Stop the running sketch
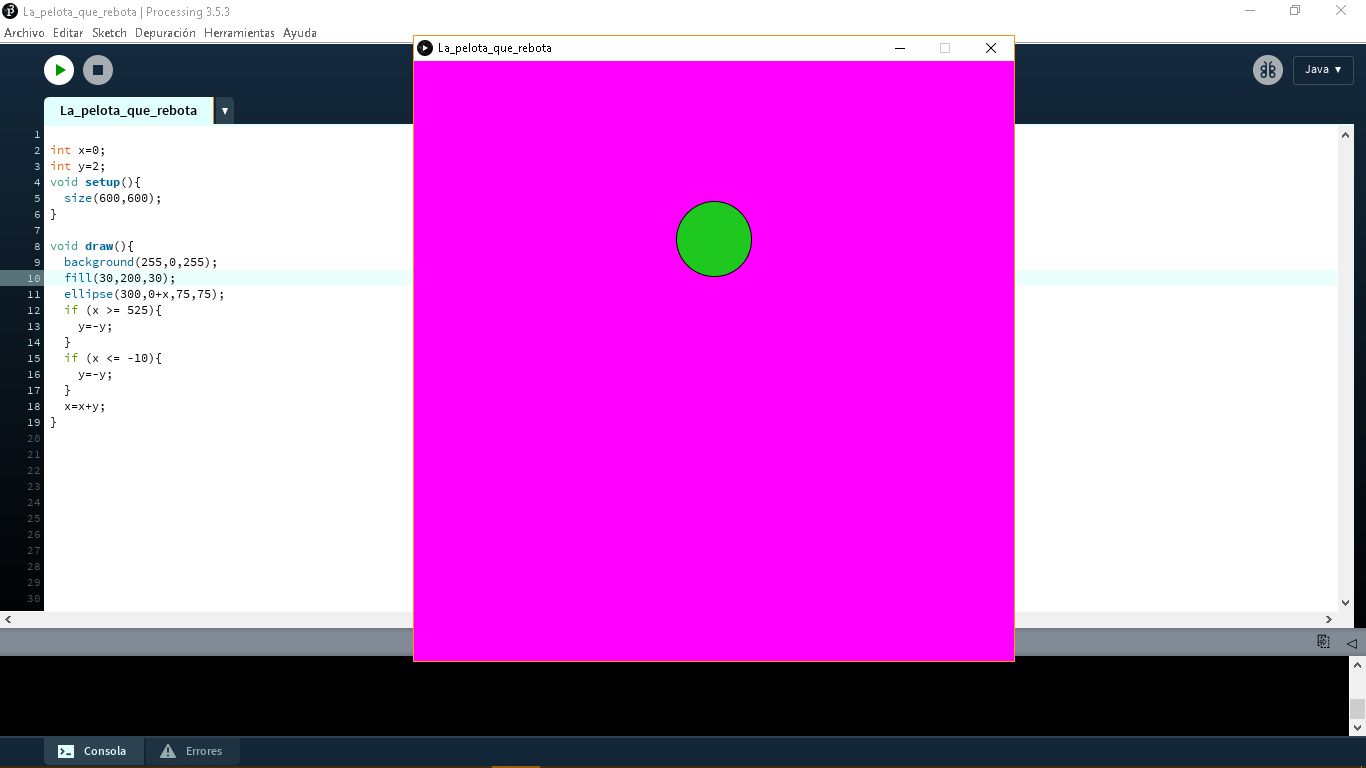The width and height of the screenshot is (1366, 768). coord(97,70)
